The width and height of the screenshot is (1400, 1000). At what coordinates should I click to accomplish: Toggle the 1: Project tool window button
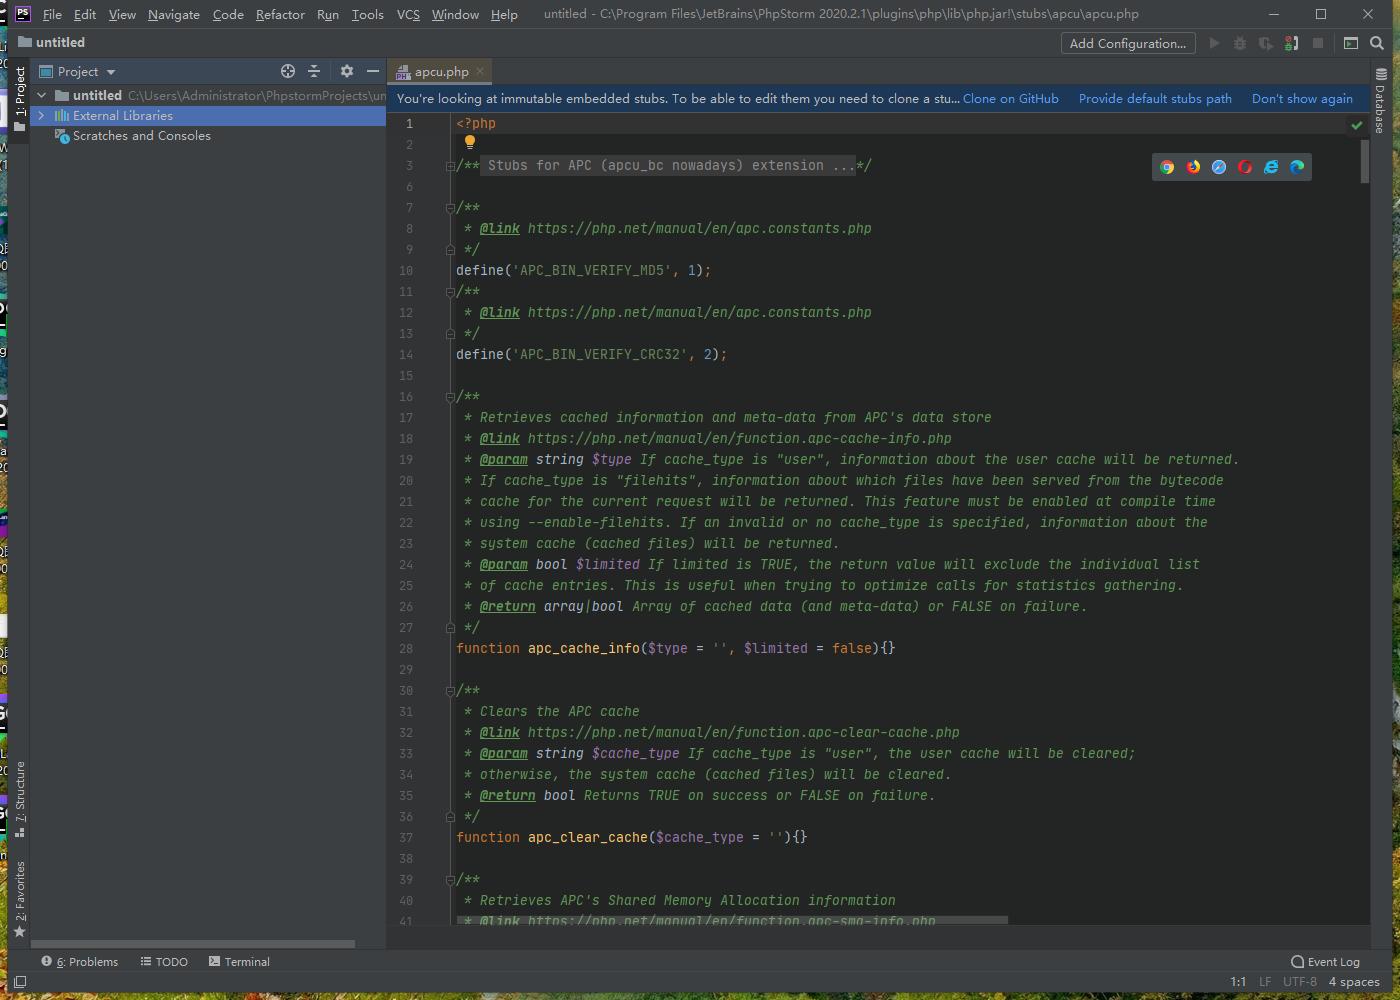[x=20, y=98]
